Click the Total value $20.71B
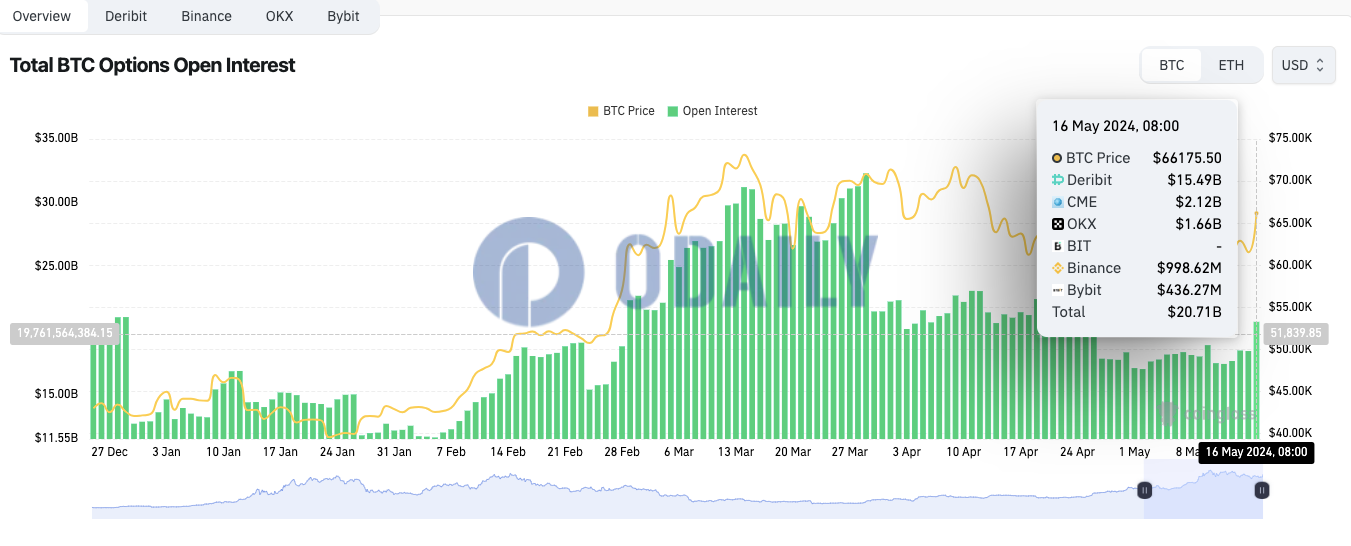 1194,312
